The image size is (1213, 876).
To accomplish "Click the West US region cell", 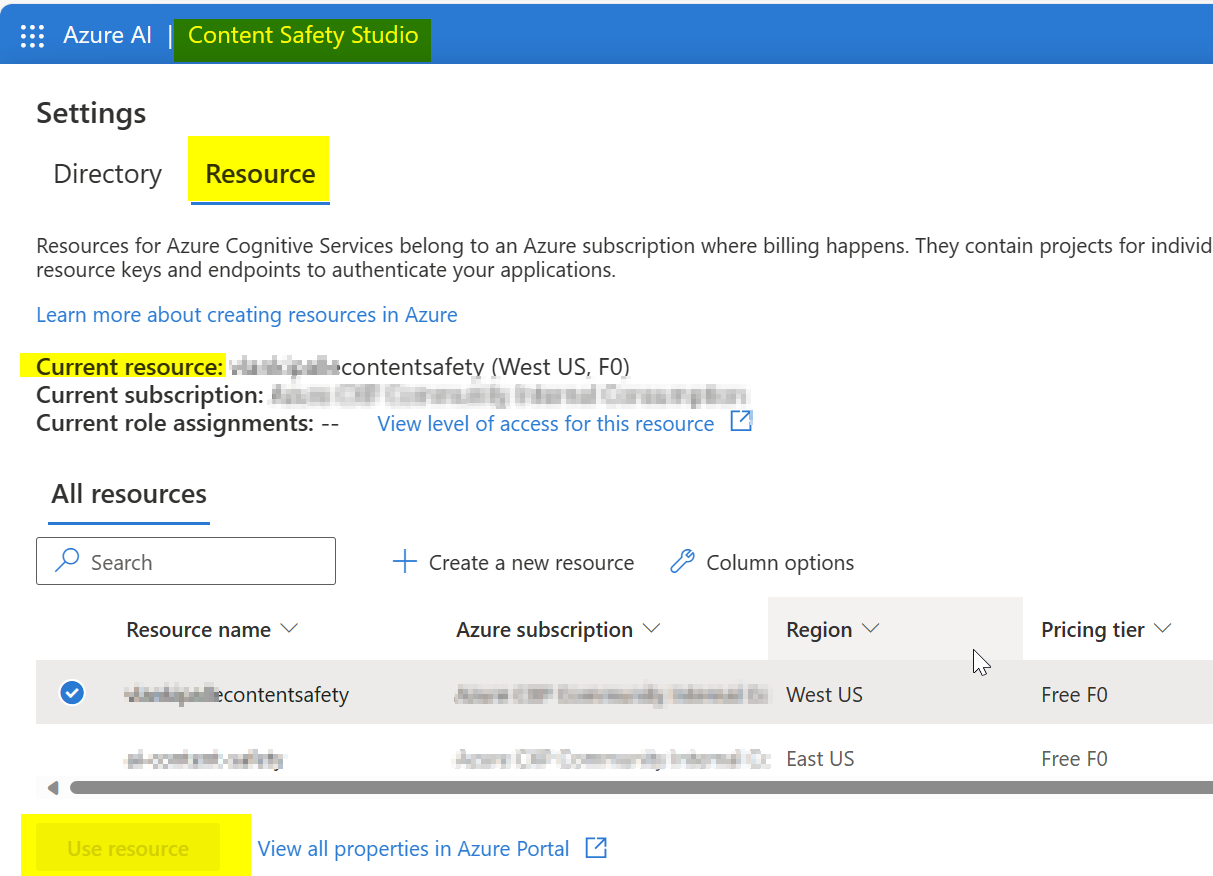I will 824,694.
